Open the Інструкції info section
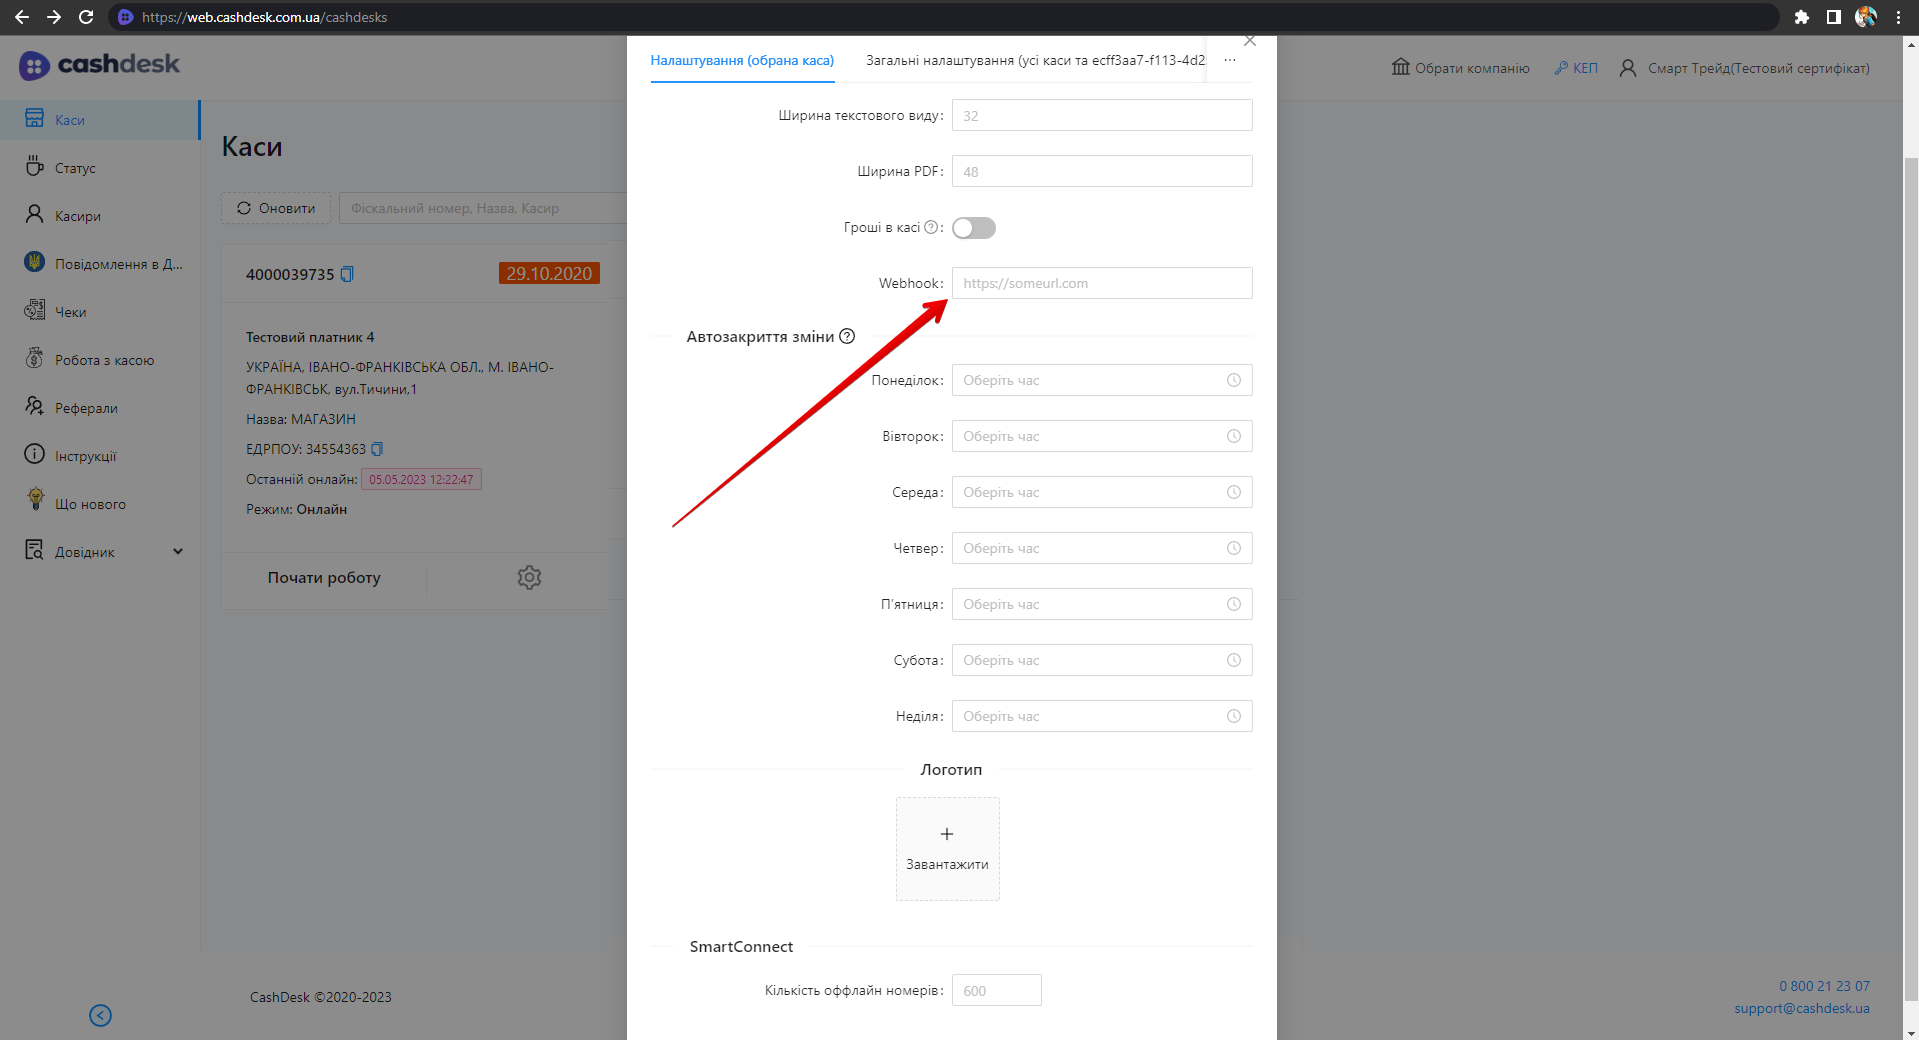Image resolution: width=1919 pixels, height=1040 pixels. [85, 455]
